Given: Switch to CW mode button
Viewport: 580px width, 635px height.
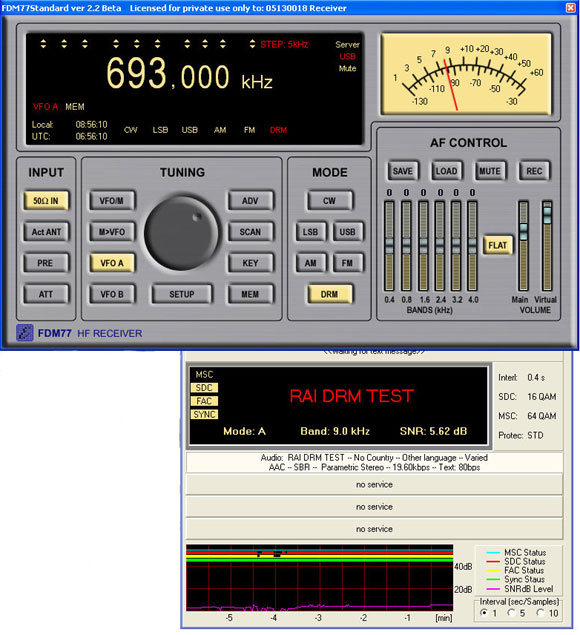Looking at the screenshot, I should pyautogui.click(x=329, y=201).
